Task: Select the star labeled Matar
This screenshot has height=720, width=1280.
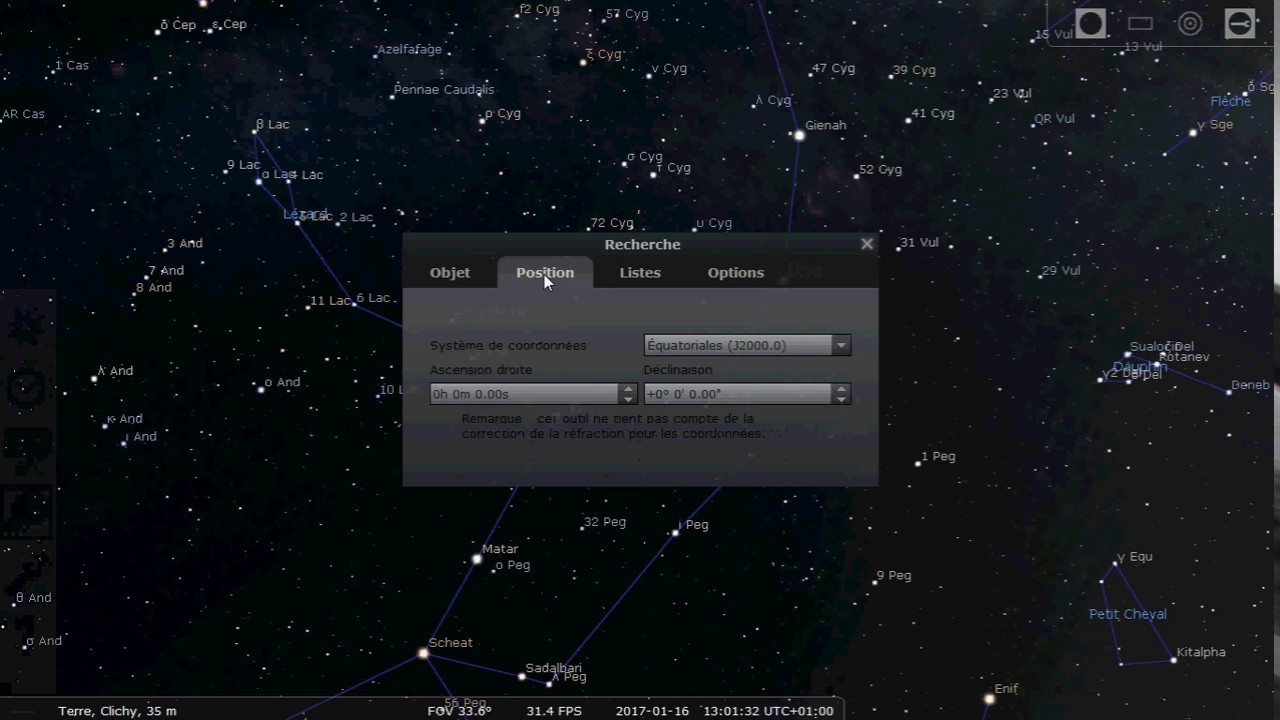Action: (x=477, y=559)
